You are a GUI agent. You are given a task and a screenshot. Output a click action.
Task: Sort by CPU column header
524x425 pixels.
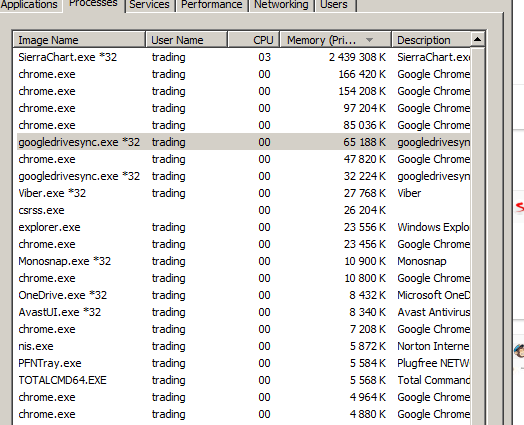pos(254,40)
